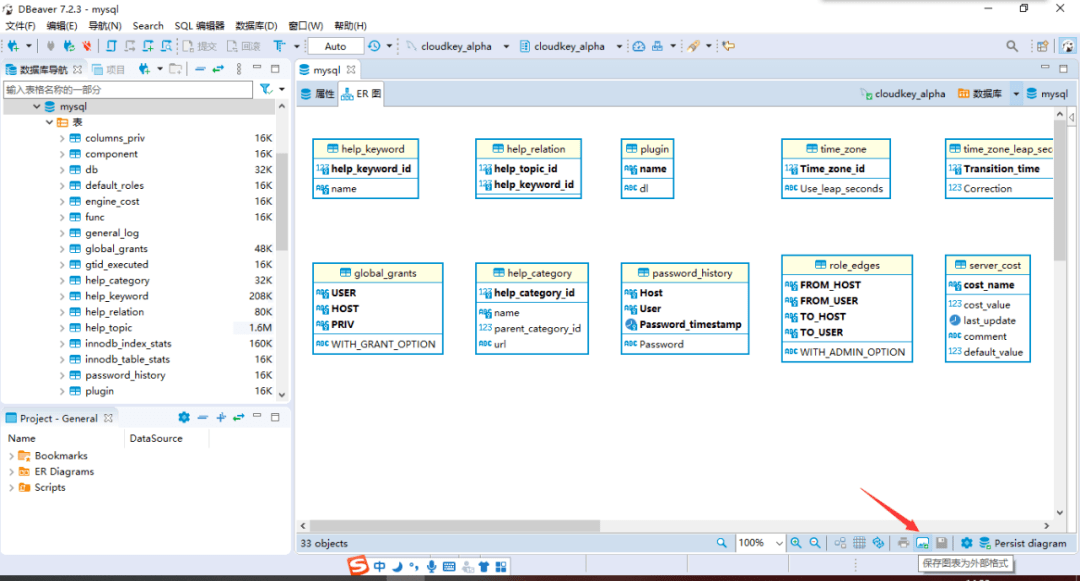Click link-with-editor arrows in database navigator
The width and height of the screenshot is (1080, 581).
(218, 69)
